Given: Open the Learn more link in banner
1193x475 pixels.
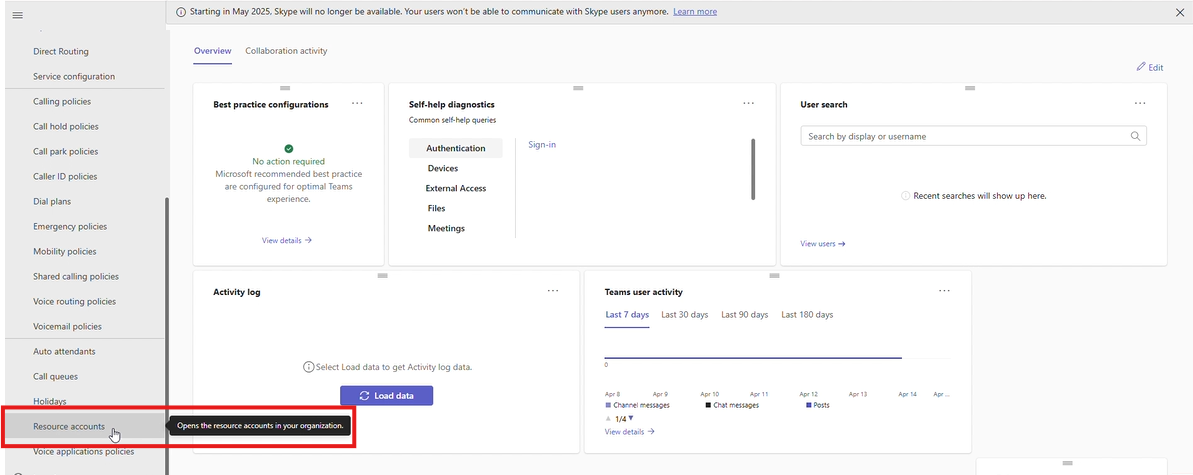Looking at the screenshot, I should pyautogui.click(x=695, y=12).
